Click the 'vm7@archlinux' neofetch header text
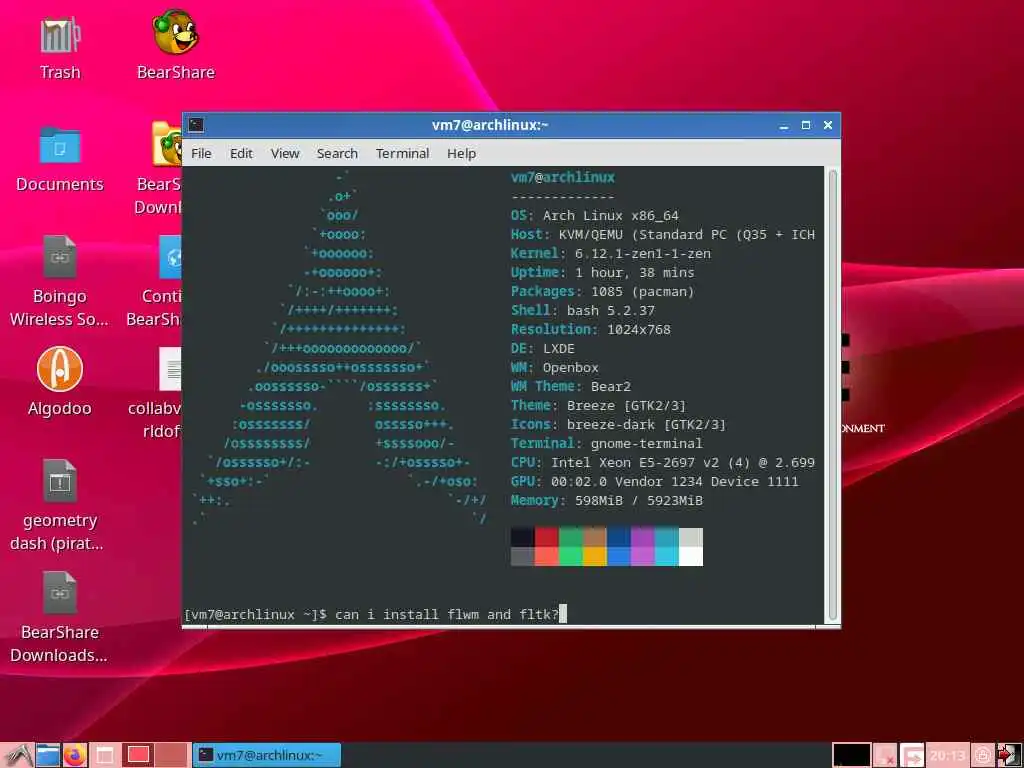This screenshot has height=768, width=1024. pos(563,177)
